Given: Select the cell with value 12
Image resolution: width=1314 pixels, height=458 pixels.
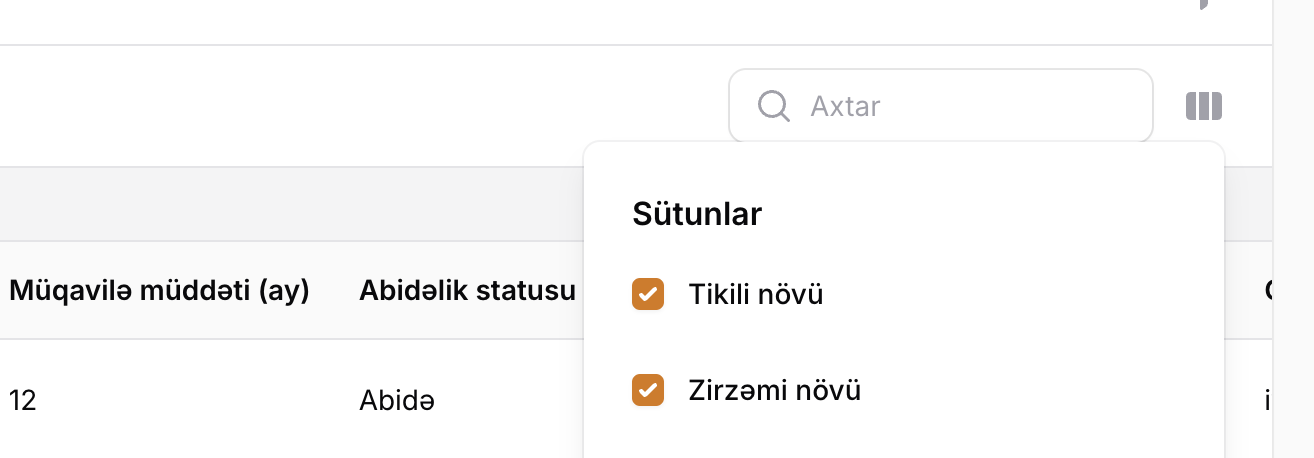Looking at the screenshot, I should point(23,401).
